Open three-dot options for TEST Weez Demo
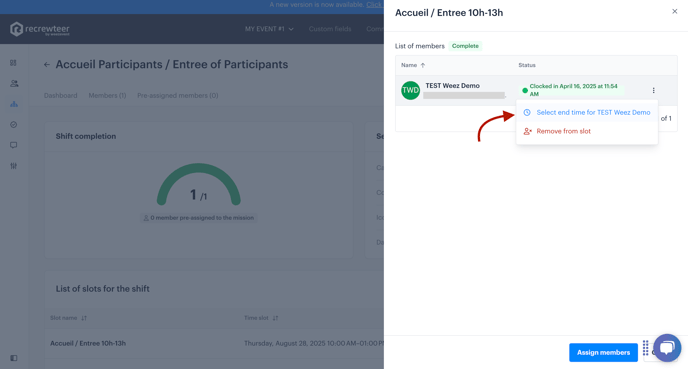 point(653,90)
